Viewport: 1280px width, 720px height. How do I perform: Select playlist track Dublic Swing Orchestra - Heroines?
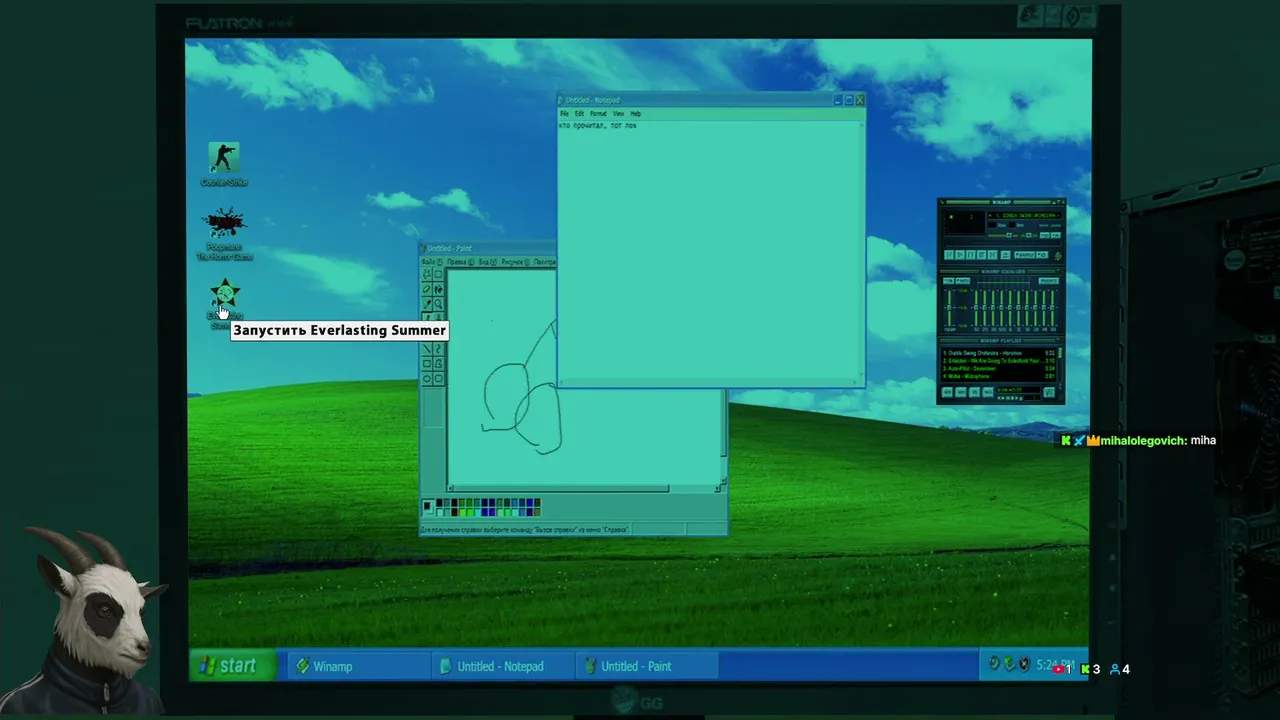click(998, 352)
